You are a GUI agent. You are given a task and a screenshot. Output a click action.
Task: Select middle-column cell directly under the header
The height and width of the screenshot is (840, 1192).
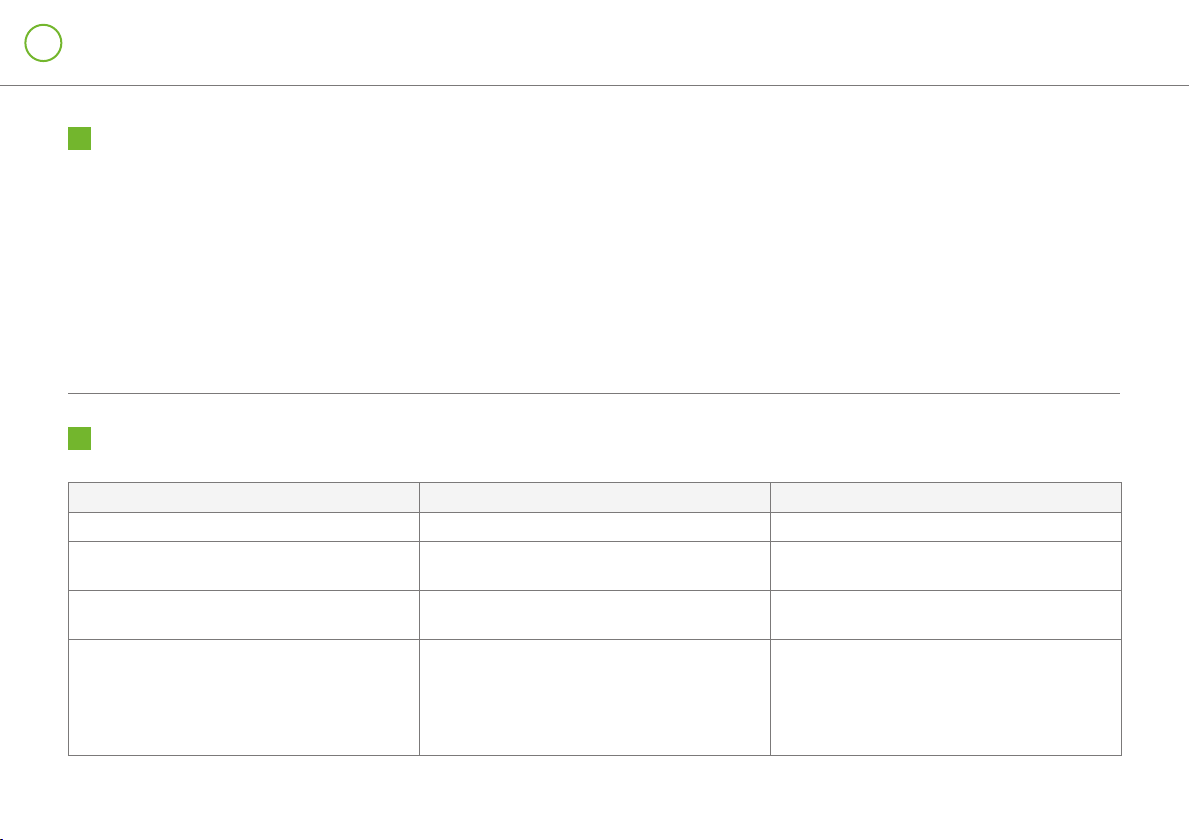[x=594, y=527]
